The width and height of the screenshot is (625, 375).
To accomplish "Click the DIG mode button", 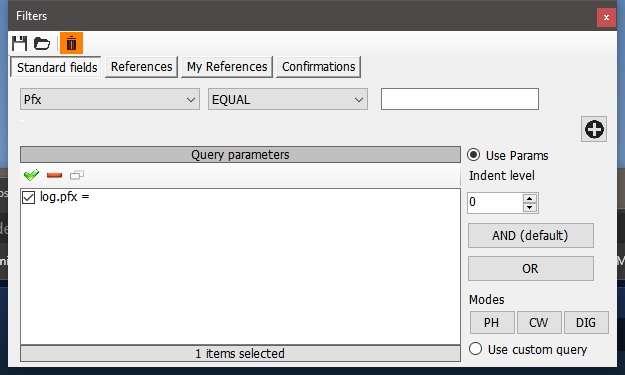I will point(586,322).
